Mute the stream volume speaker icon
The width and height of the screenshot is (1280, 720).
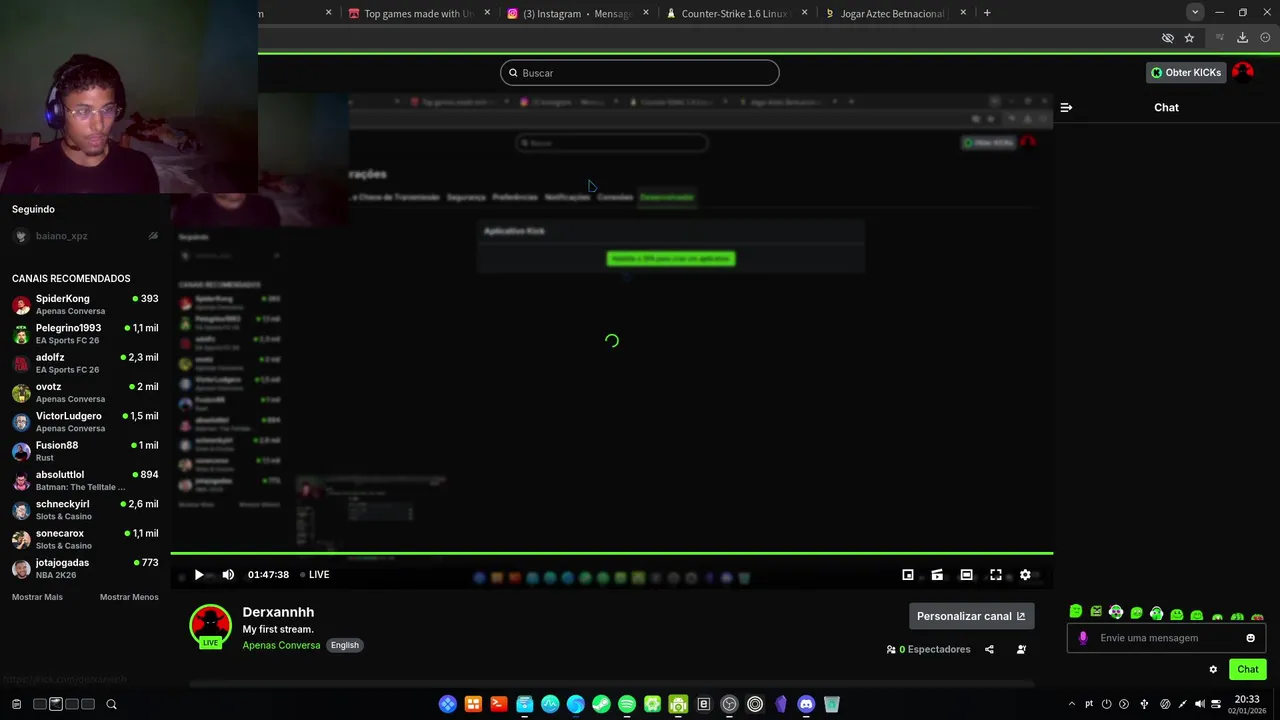(228, 575)
